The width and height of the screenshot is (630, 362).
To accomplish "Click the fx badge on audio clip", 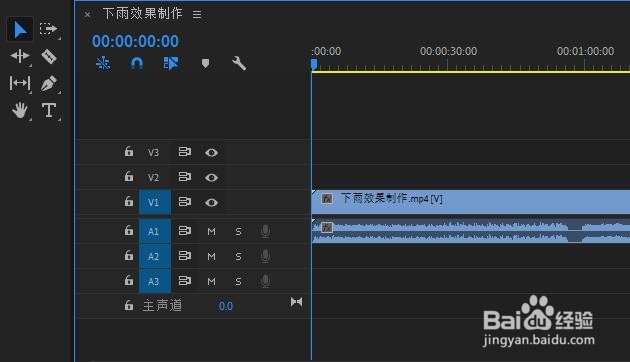I will click(x=327, y=227).
